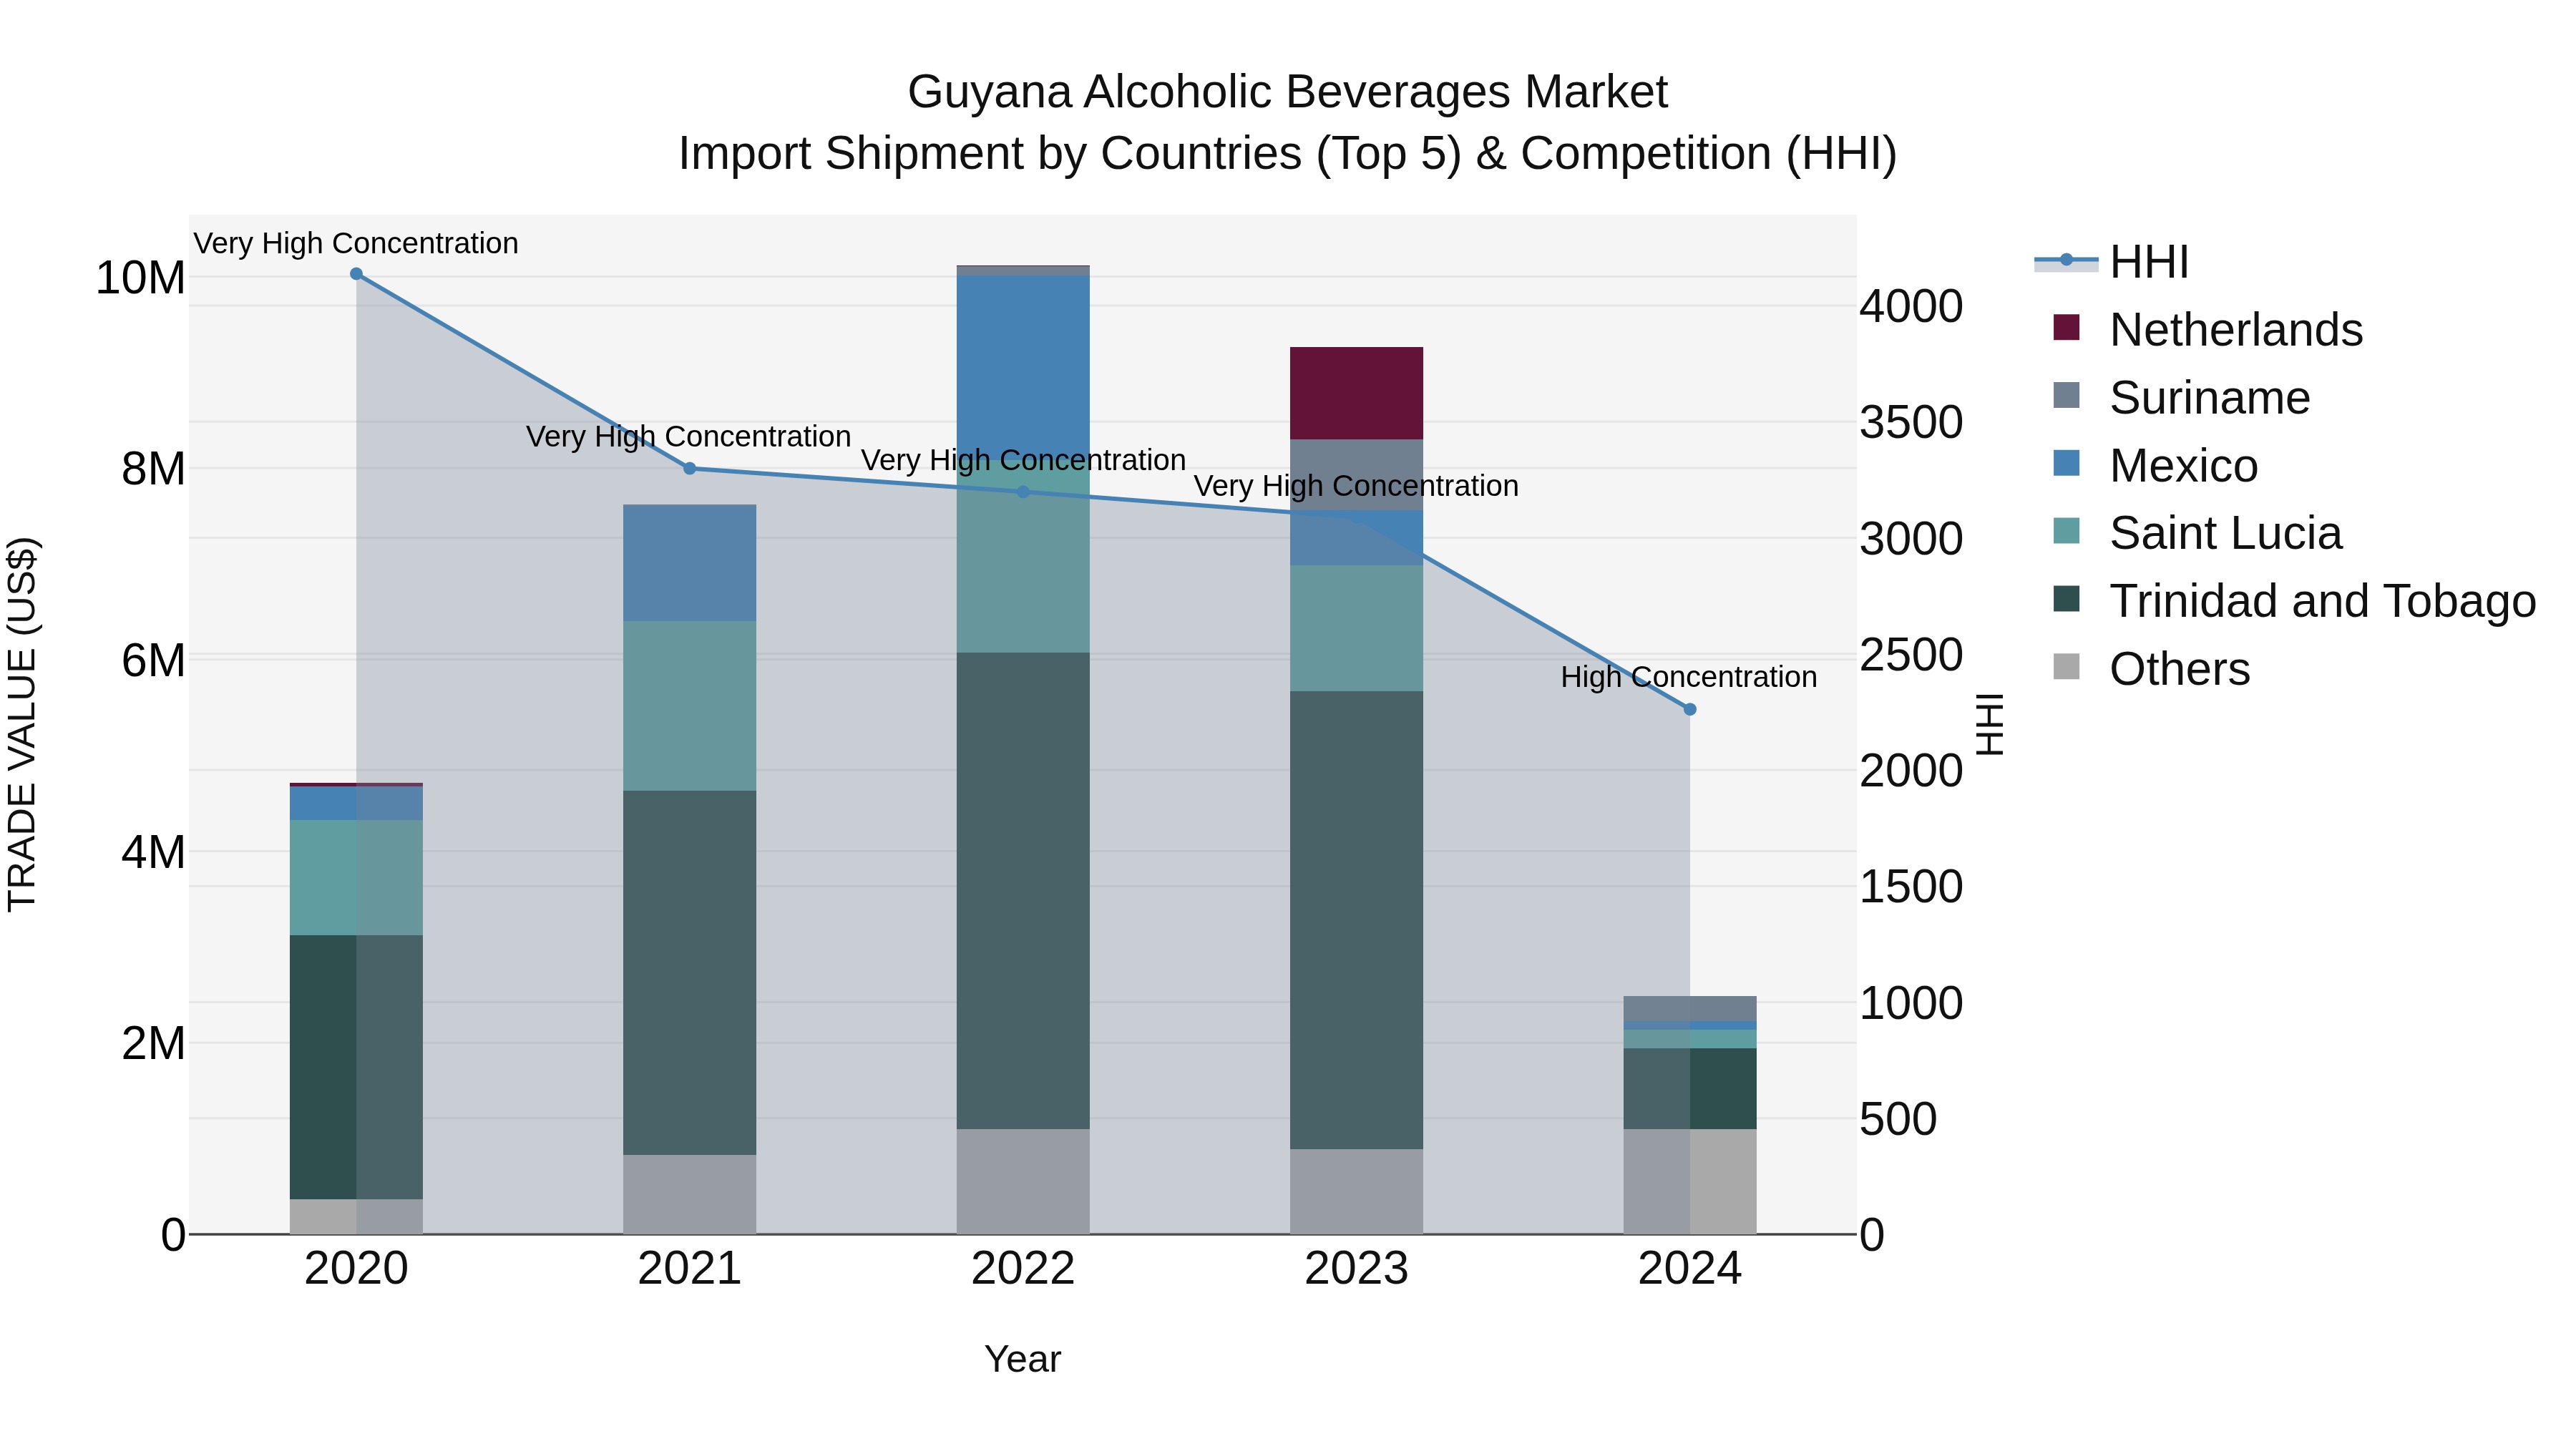Click Very High Concentration annotation above 2023
2576x1449 pixels.
coord(1356,486)
